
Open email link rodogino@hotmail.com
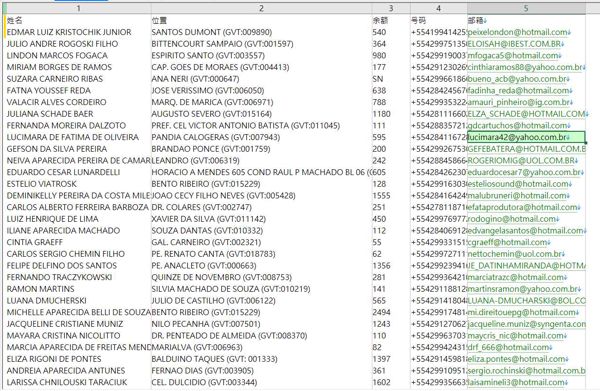[x=512, y=219]
